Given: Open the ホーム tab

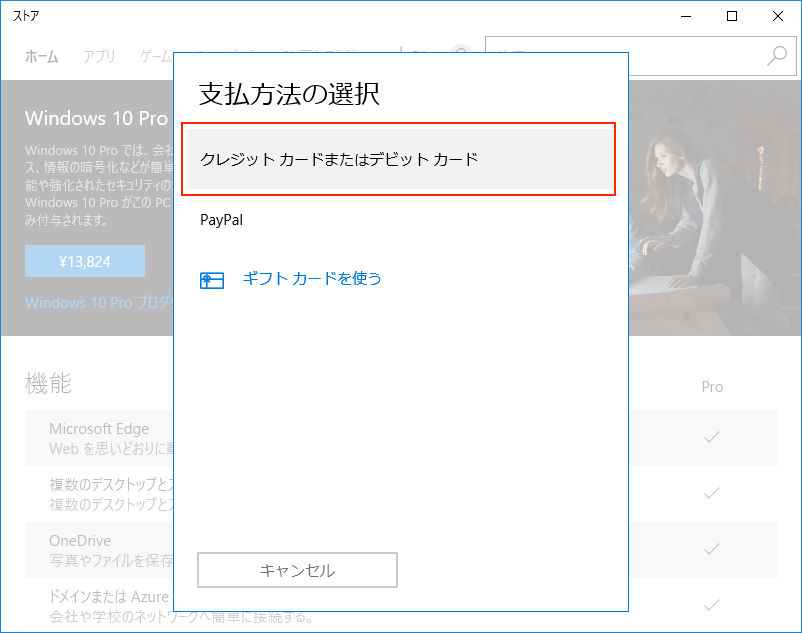Looking at the screenshot, I should [42, 56].
